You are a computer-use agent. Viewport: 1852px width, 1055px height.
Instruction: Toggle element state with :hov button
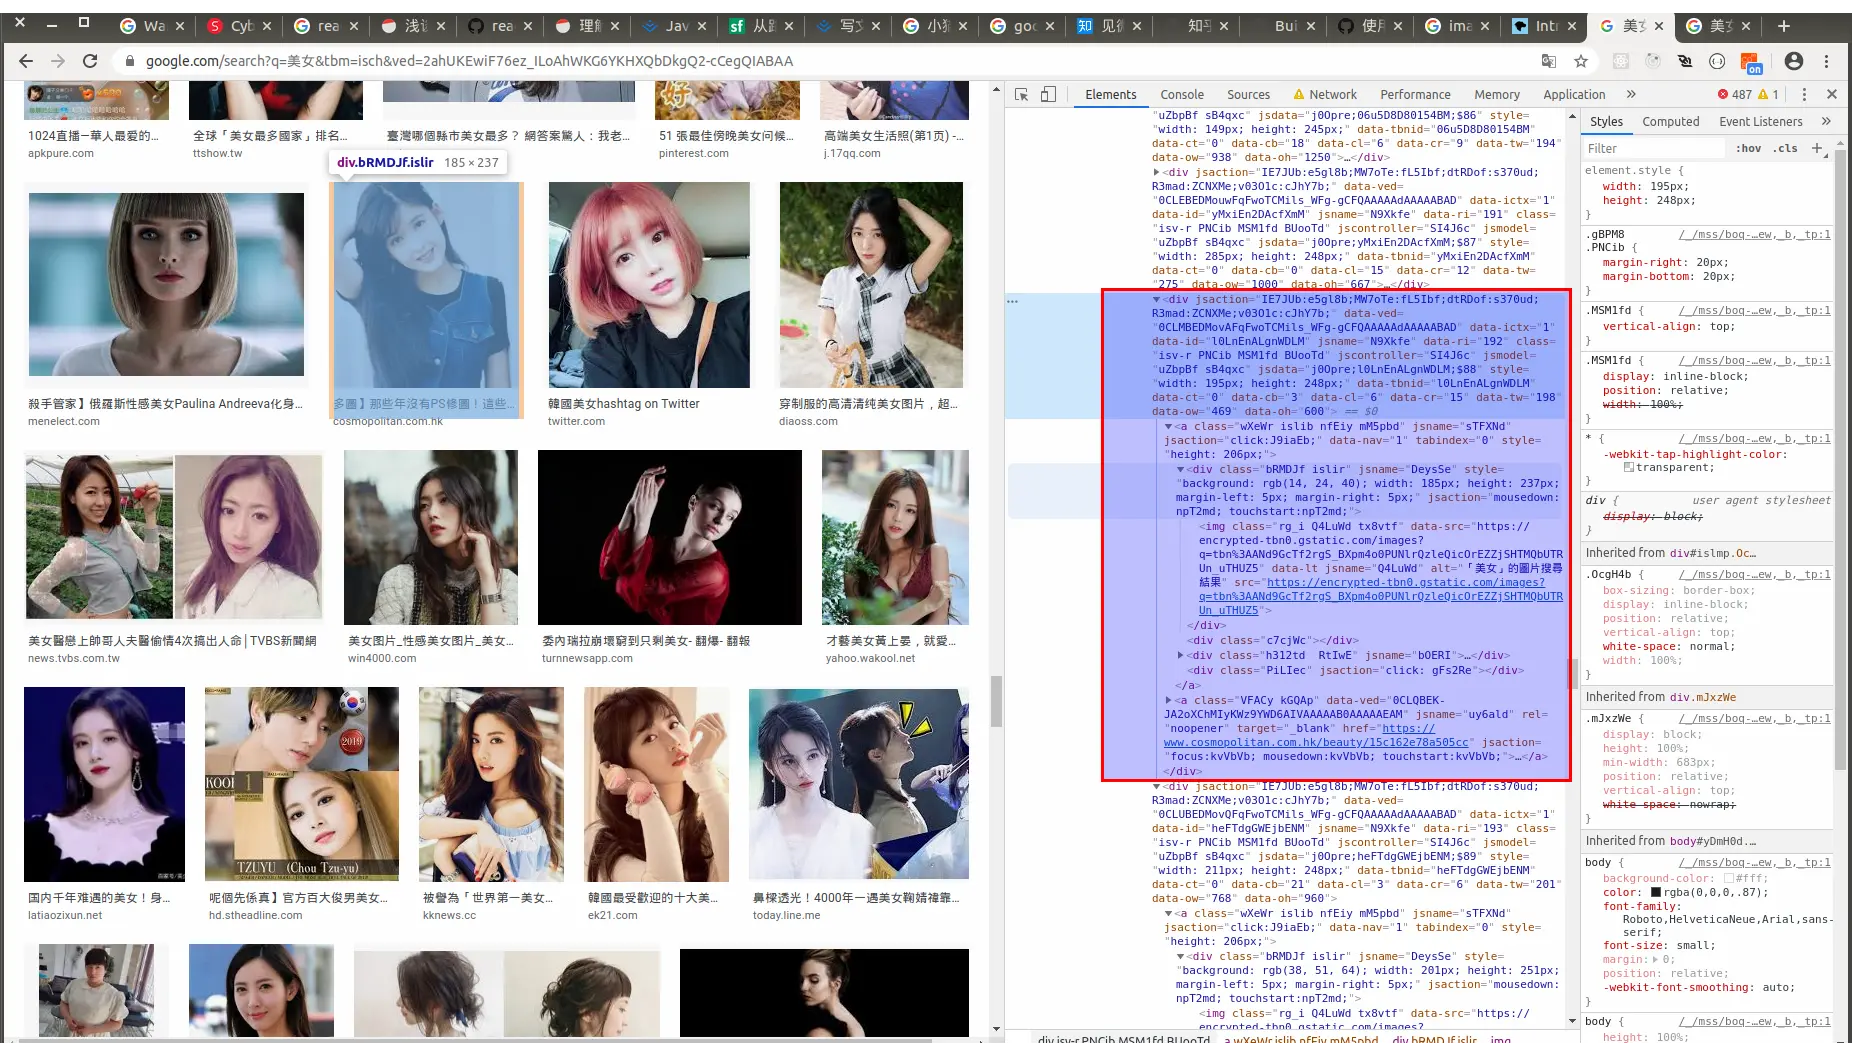coord(1749,148)
